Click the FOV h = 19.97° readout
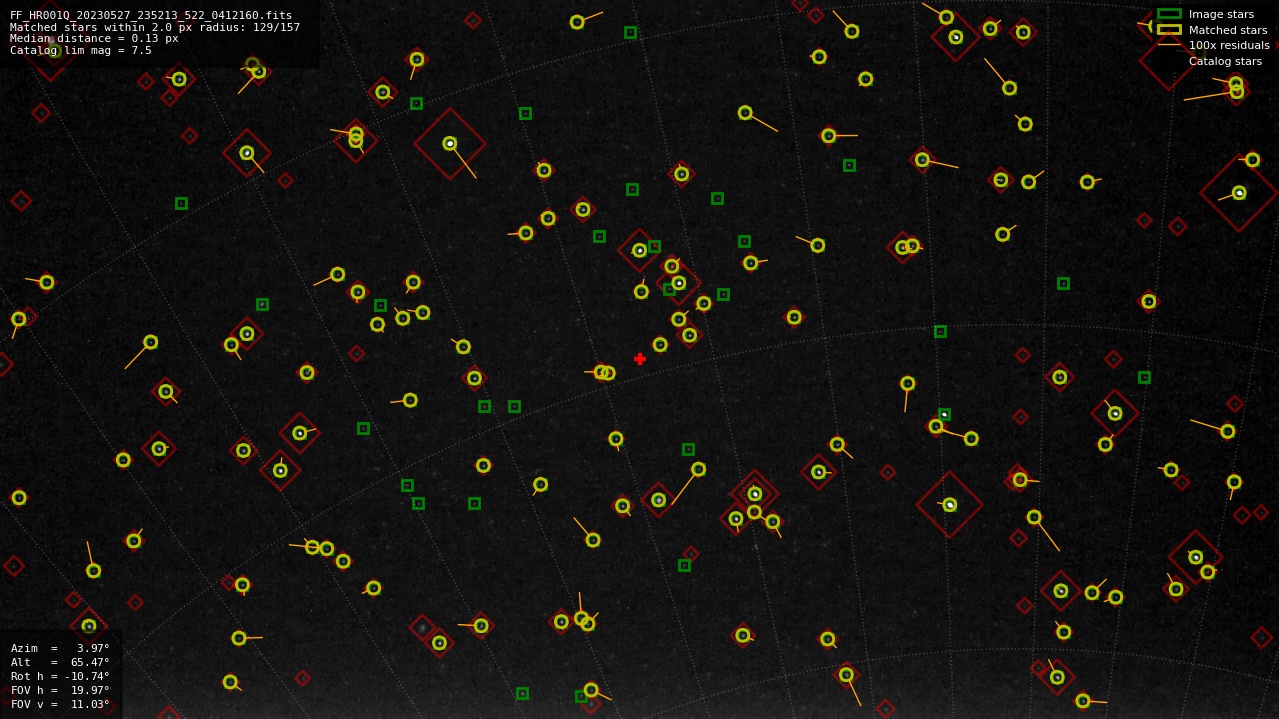Image resolution: width=1279 pixels, height=719 pixels. point(60,690)
